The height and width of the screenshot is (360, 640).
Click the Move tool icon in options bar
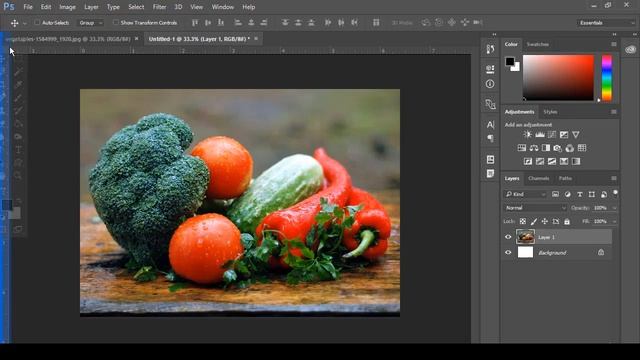tap(14, 23)
